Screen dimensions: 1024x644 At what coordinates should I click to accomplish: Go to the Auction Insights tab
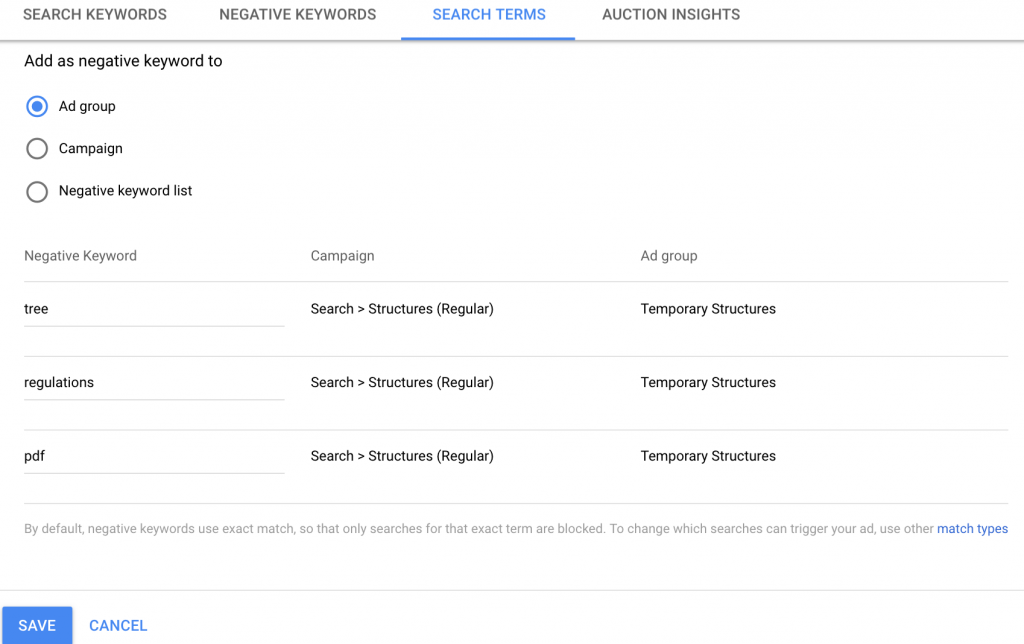[x=671, y=14]
